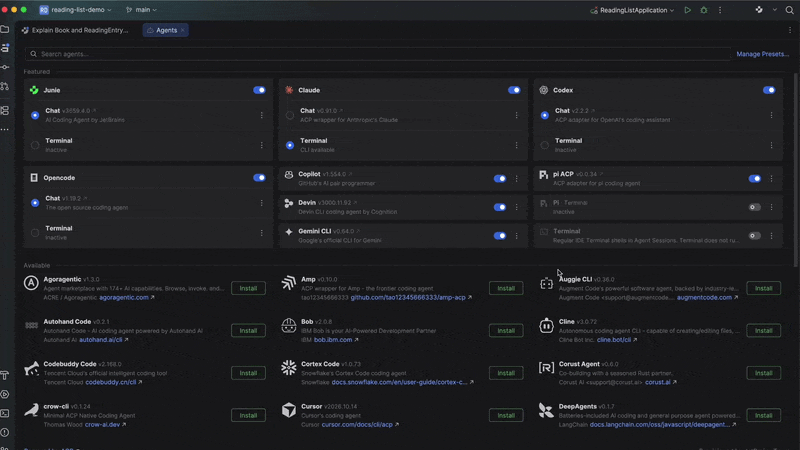
Task: Disable the Claude agent toggle
Action: (514, 90)
